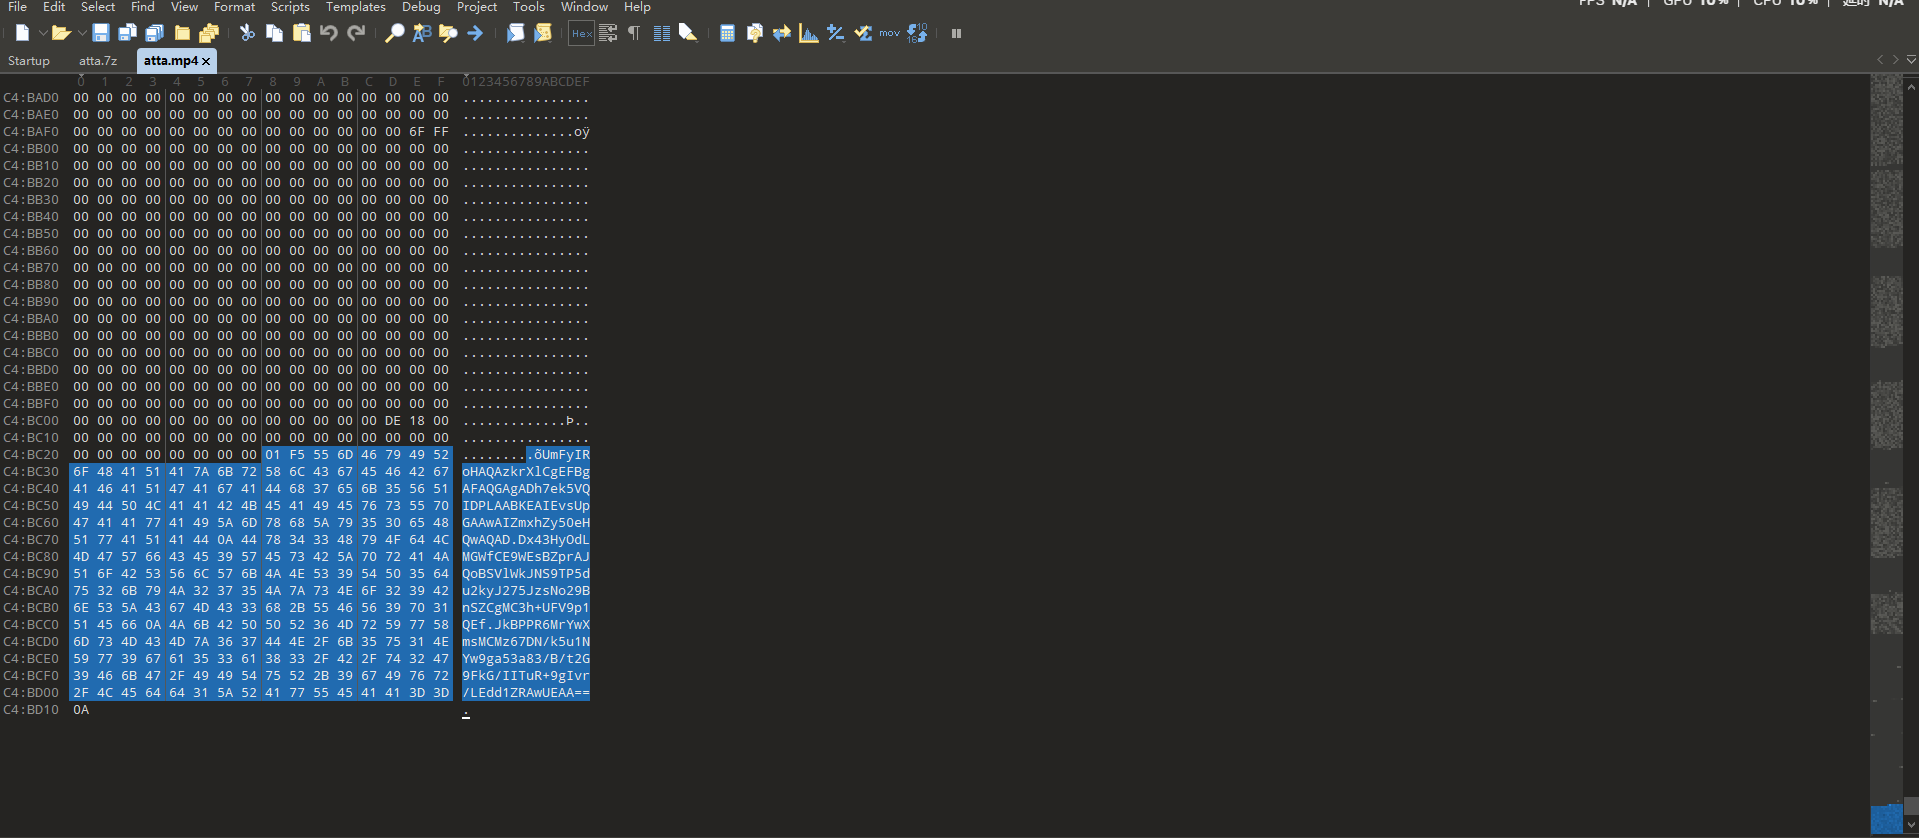Redo the last undone action

pyautogui.click(x=356, y=33)
